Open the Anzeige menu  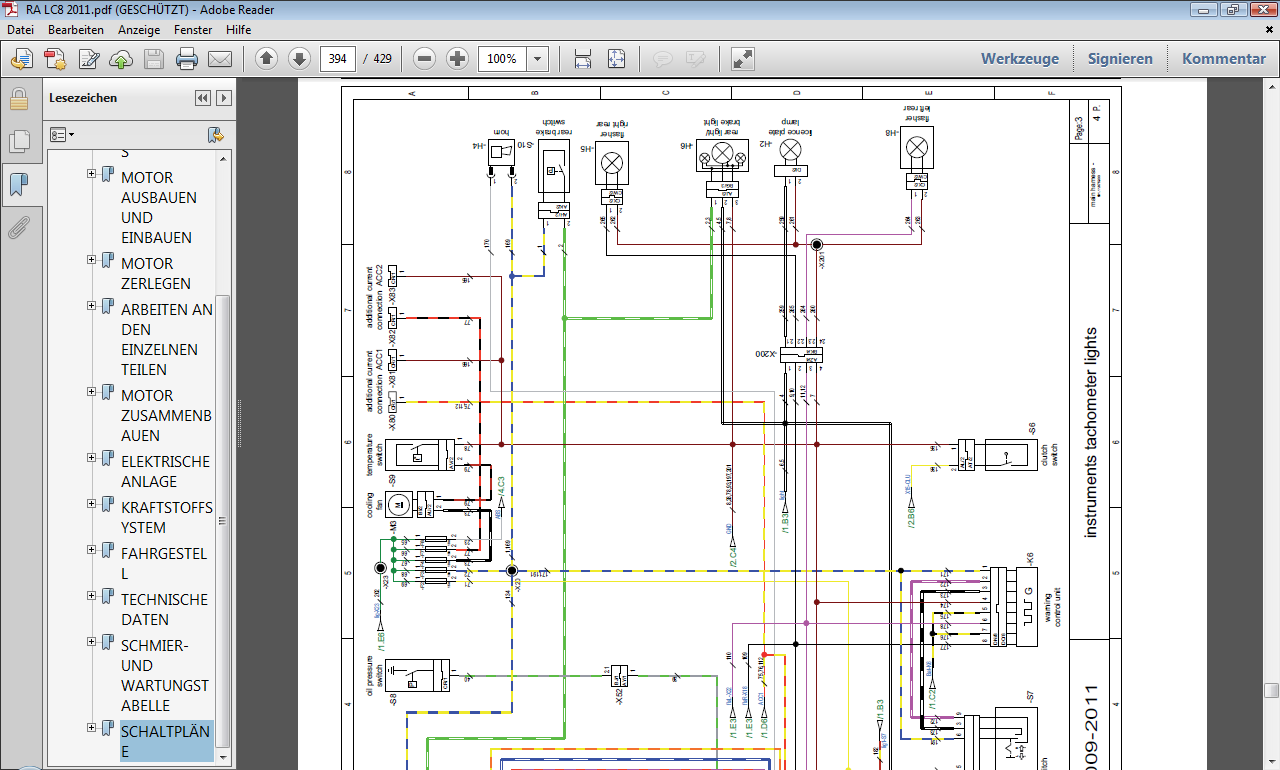tap(139, 30)
